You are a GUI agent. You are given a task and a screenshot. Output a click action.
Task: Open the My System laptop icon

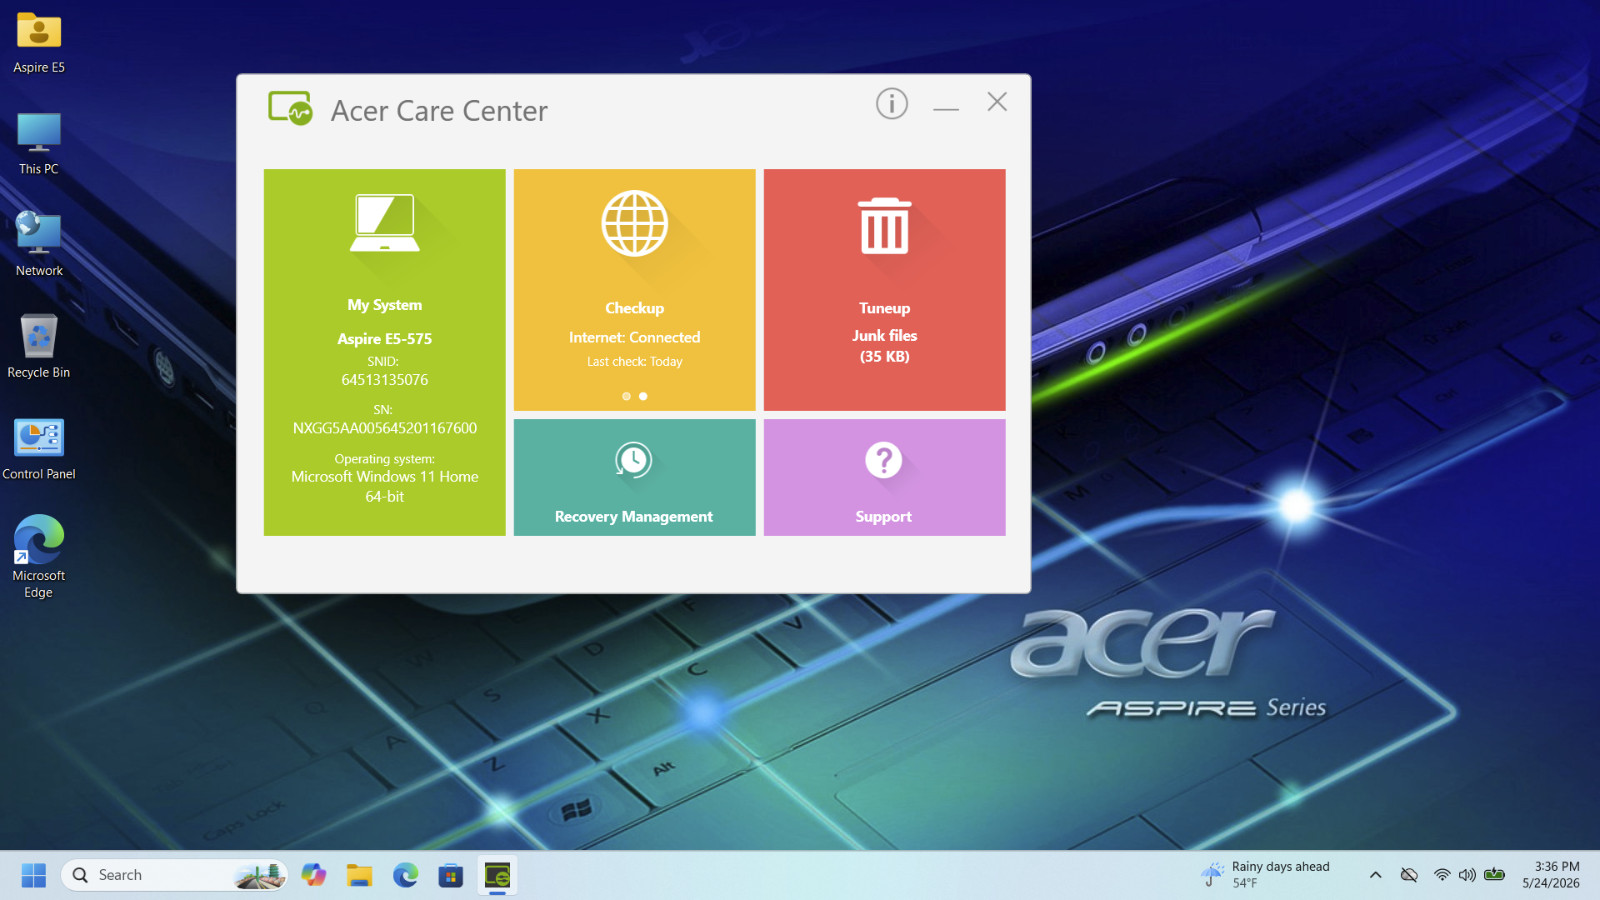click(385, 223)
